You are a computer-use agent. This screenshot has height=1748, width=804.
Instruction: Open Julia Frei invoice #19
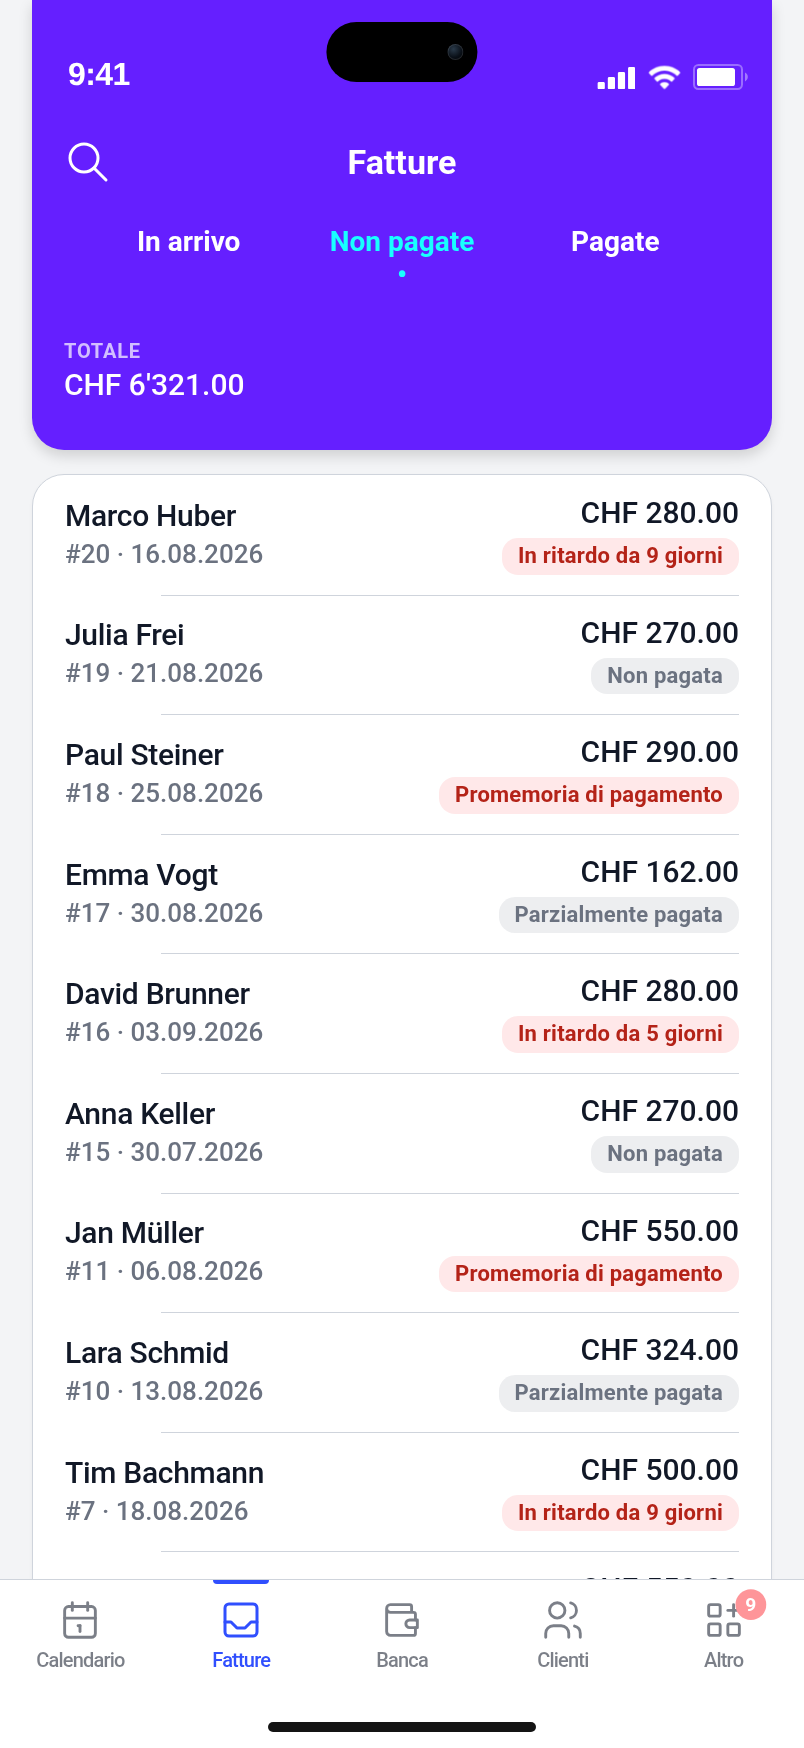[402, 655]
